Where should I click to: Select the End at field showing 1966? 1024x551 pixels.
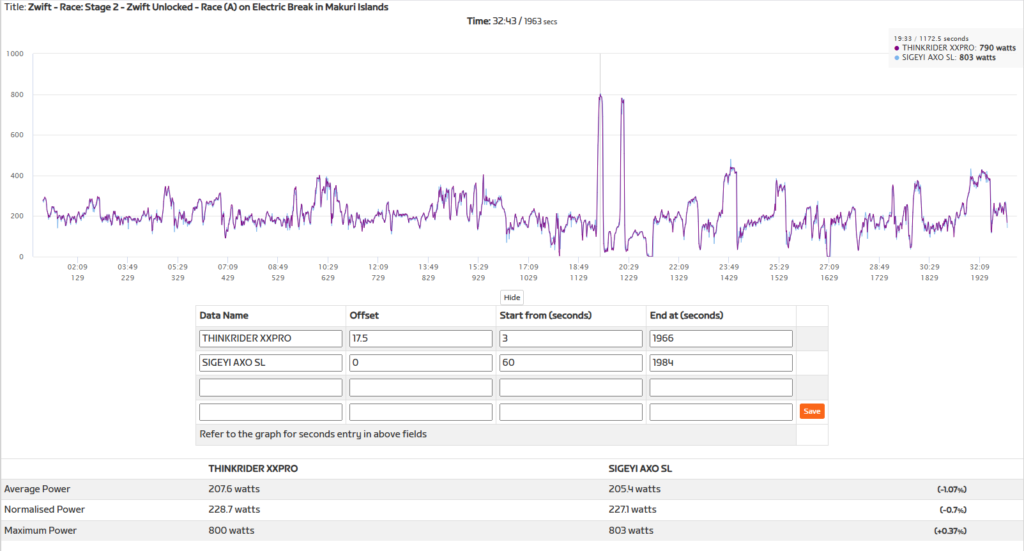pos(720,339)
